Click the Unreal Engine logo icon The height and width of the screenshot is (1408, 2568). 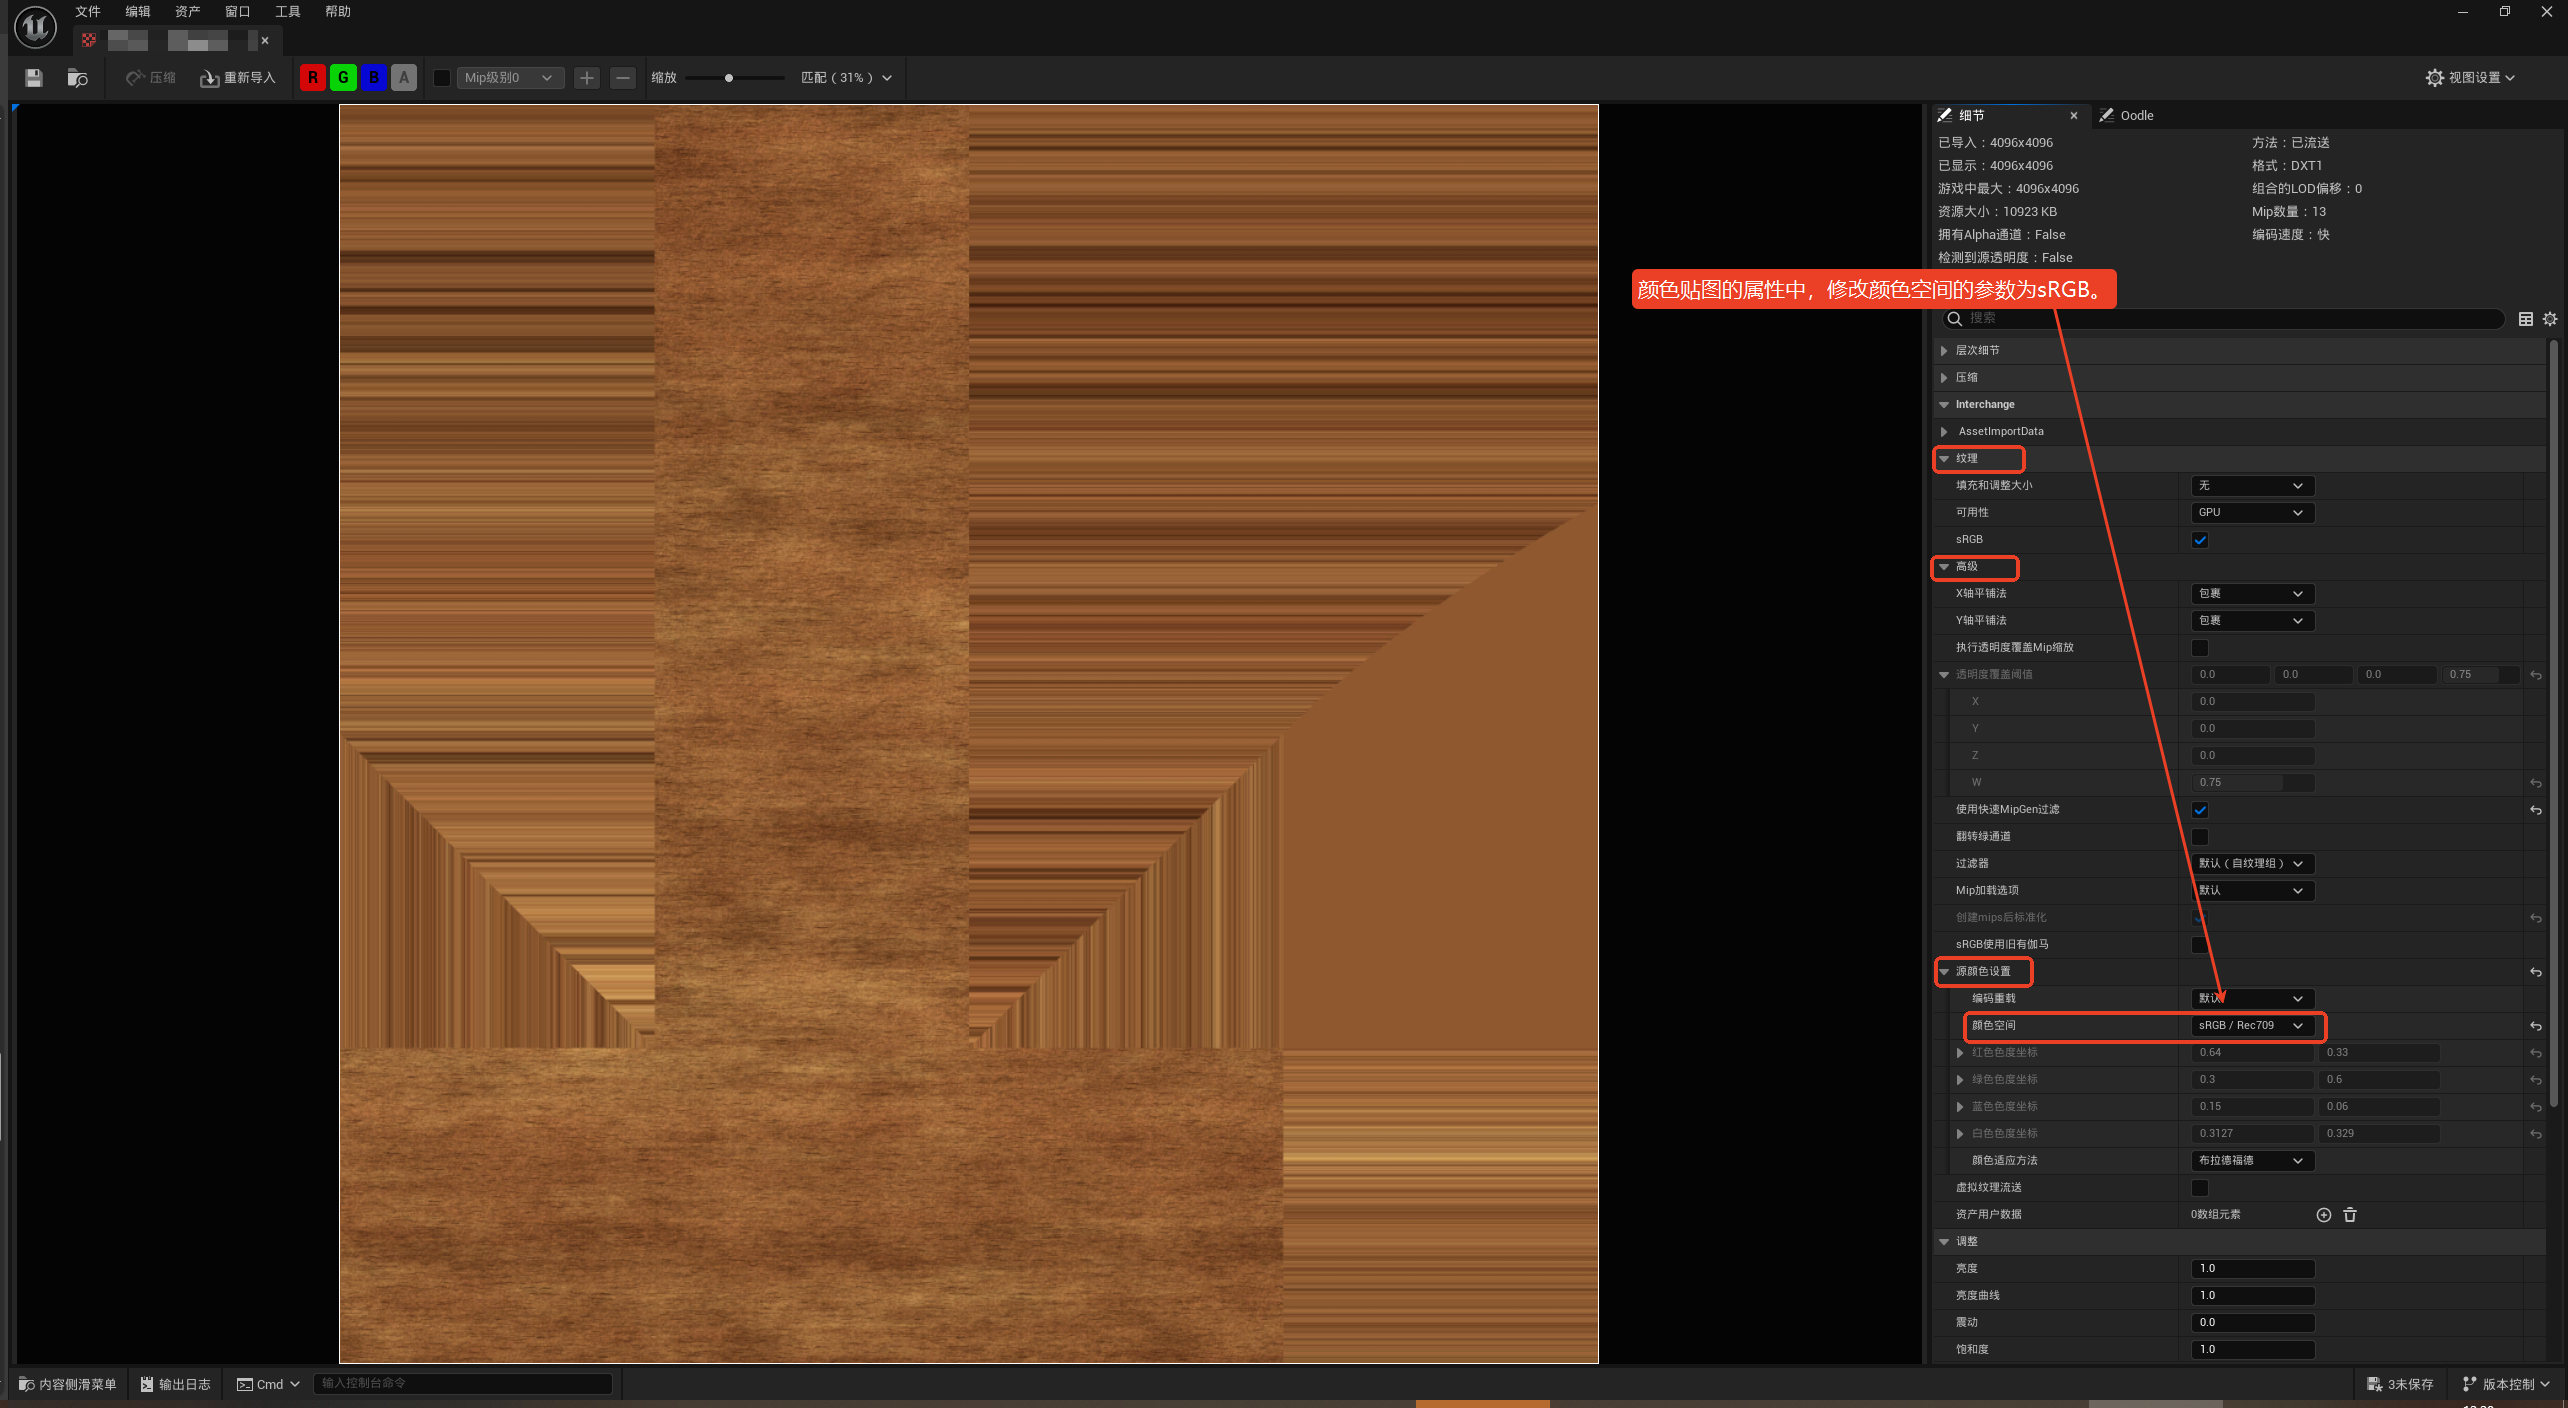(35, 27)
